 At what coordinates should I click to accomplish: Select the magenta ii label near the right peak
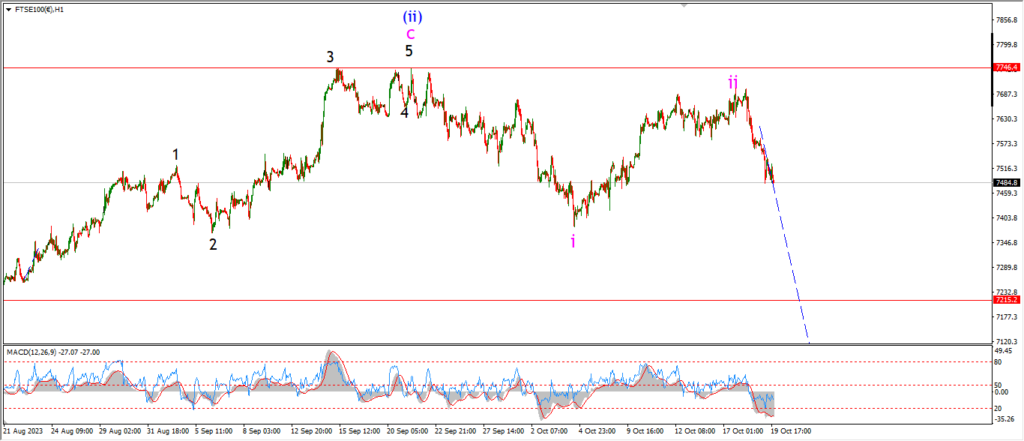pyautogui.click(x=733, y=82)
